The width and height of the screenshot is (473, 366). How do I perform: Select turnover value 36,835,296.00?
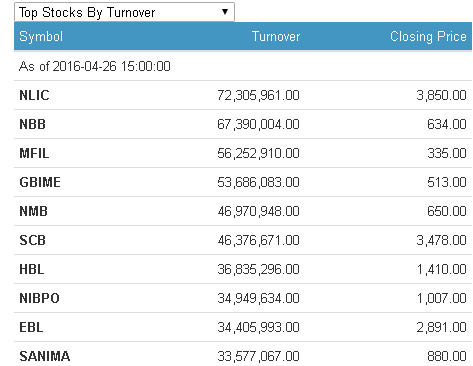(x=258, y=269)
